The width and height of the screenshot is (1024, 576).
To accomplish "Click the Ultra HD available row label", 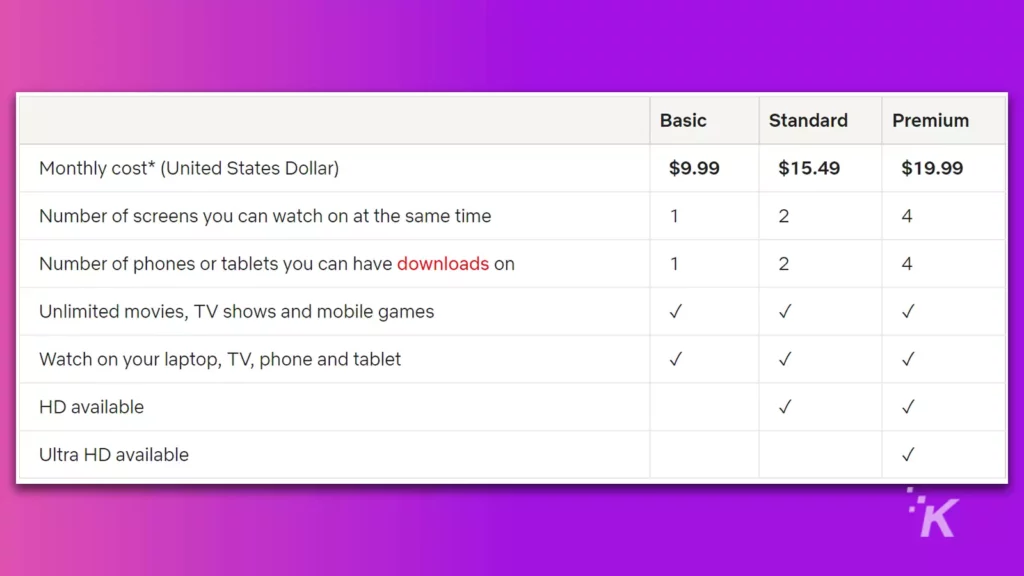I will click(114, 455).
